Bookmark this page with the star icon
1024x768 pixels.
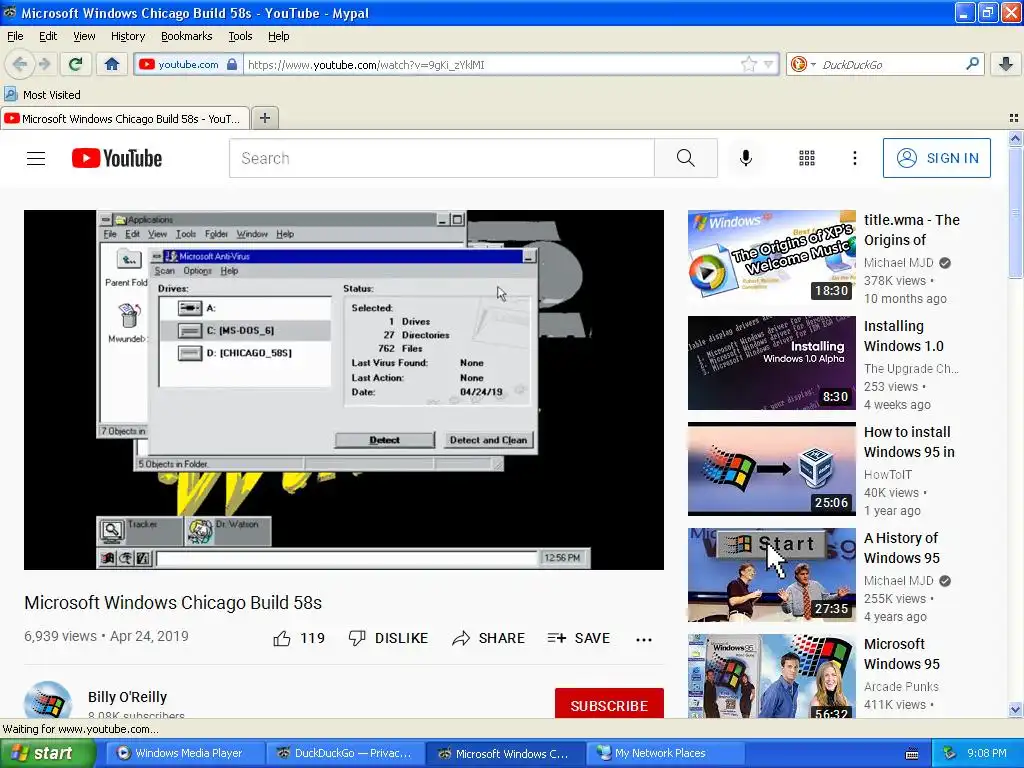[748, 64]
